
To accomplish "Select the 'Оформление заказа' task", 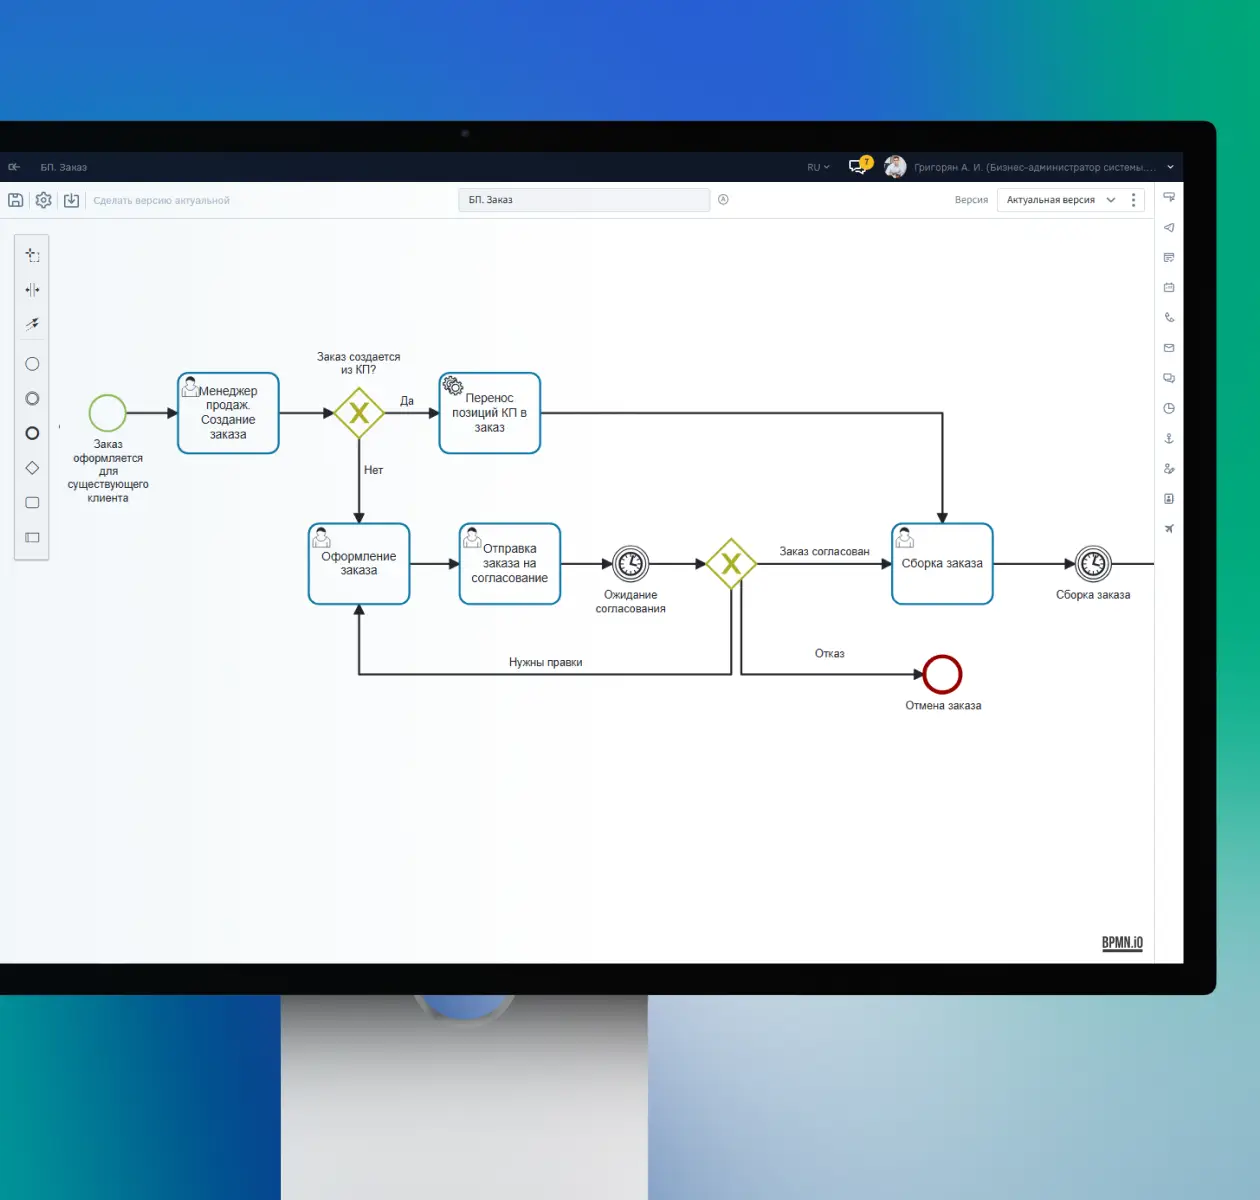I will pos(359,564).
